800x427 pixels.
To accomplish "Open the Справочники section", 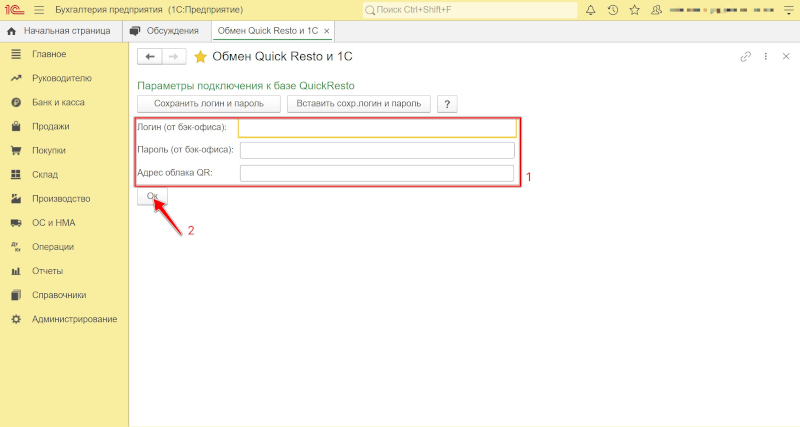I will [x=59, y=295].
